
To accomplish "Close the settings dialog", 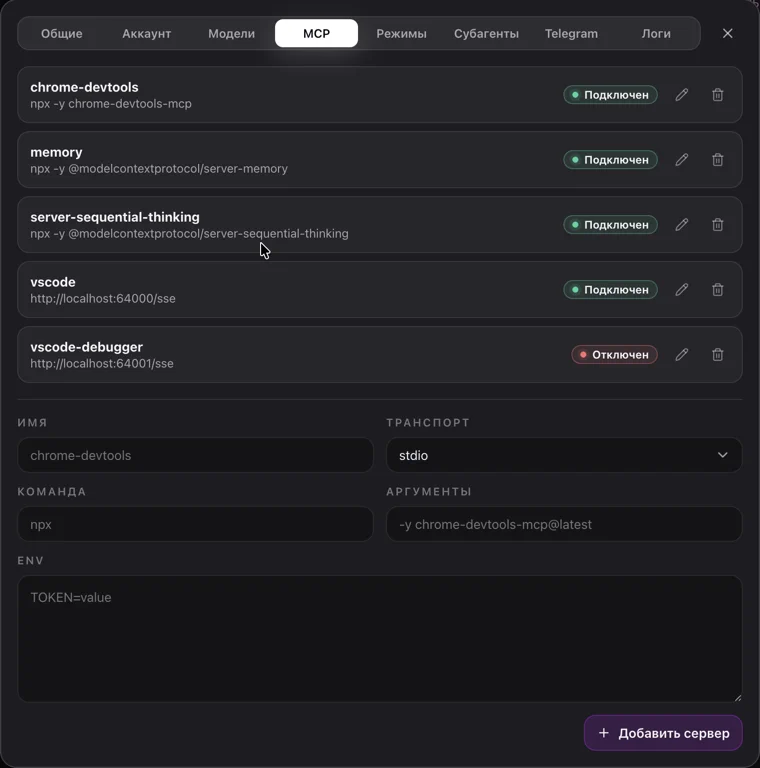I will pos(728,33).
